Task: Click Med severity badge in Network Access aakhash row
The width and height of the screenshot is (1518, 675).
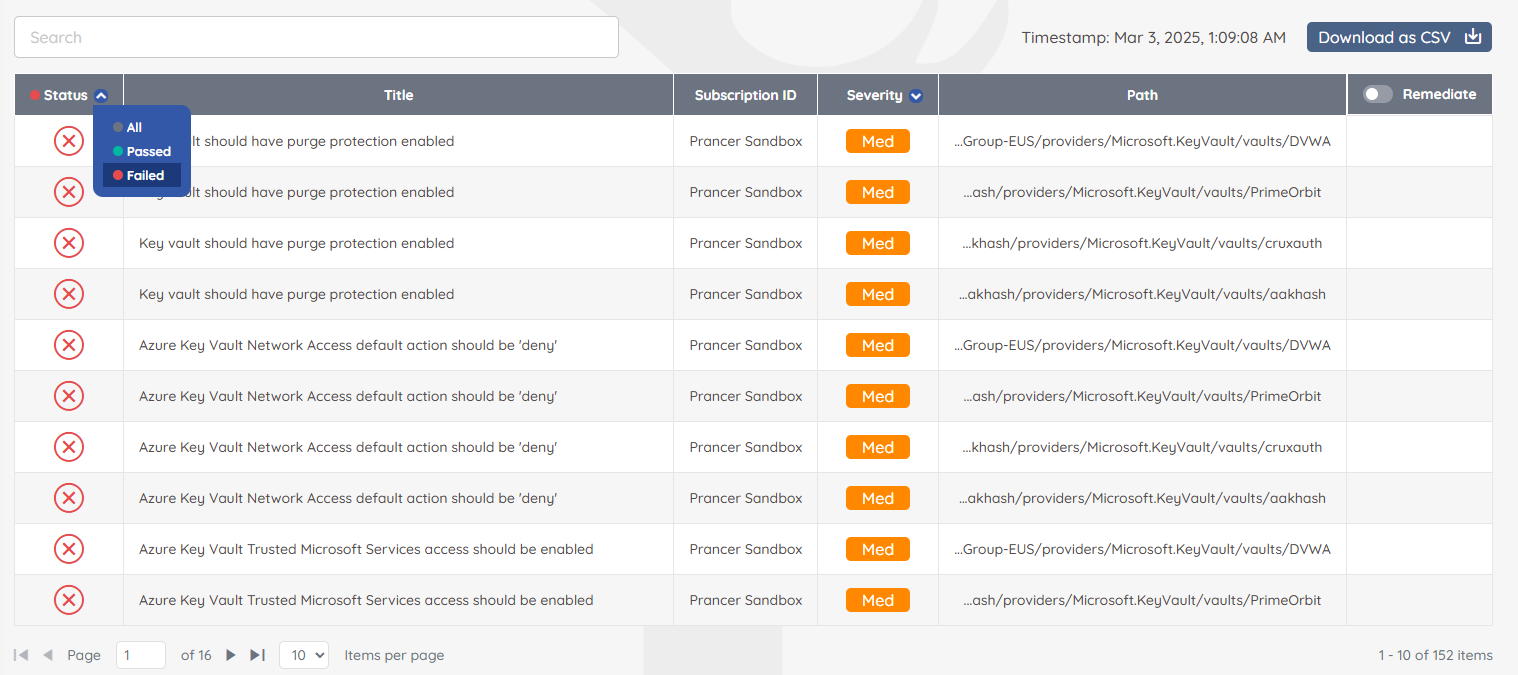Action: [878, 498]
